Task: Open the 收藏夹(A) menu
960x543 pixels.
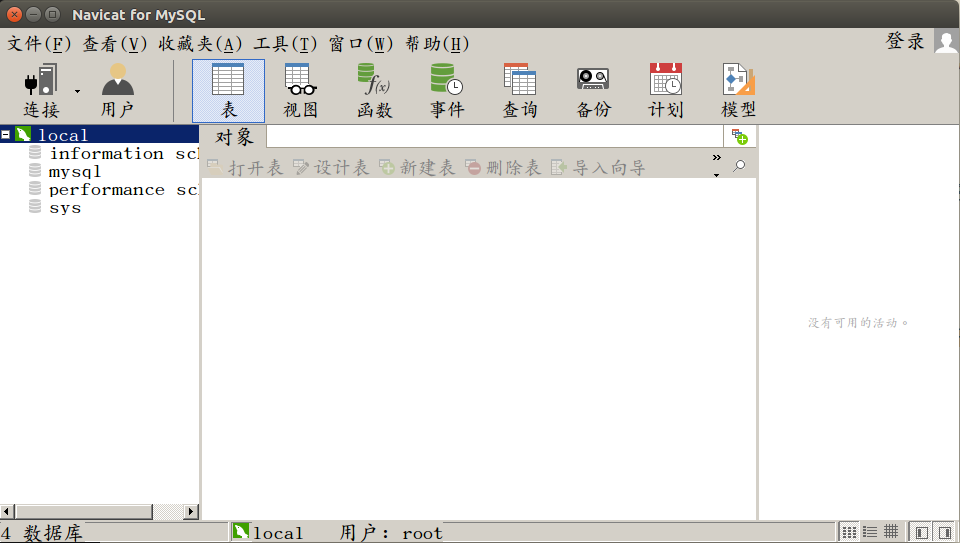Action: pos(200,44)
